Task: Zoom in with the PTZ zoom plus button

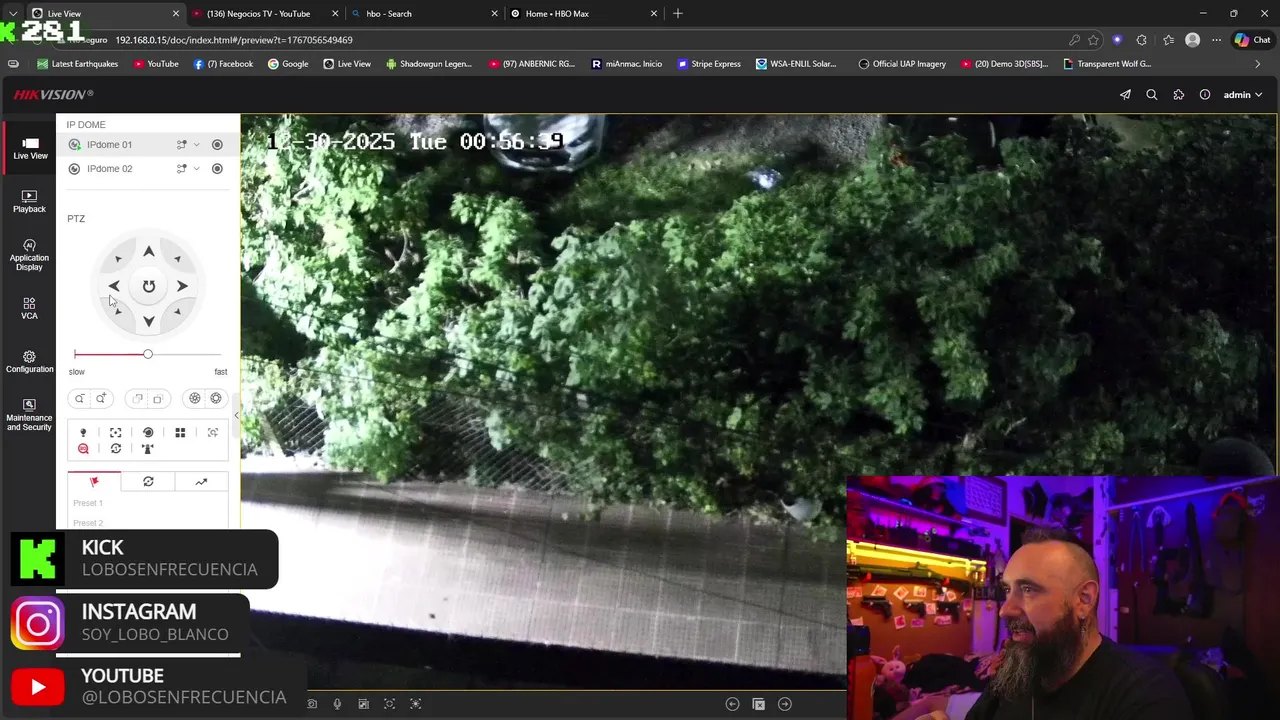Action: [101, 398]
